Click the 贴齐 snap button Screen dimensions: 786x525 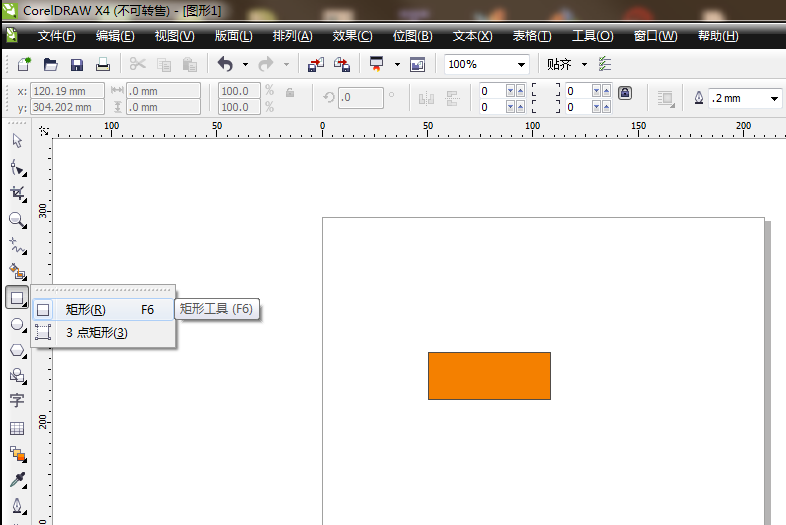point(559,64)
